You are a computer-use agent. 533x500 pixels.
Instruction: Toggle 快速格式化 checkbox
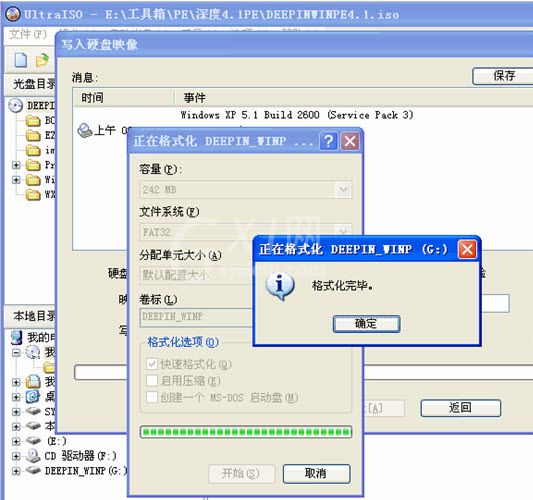point(152,364)
